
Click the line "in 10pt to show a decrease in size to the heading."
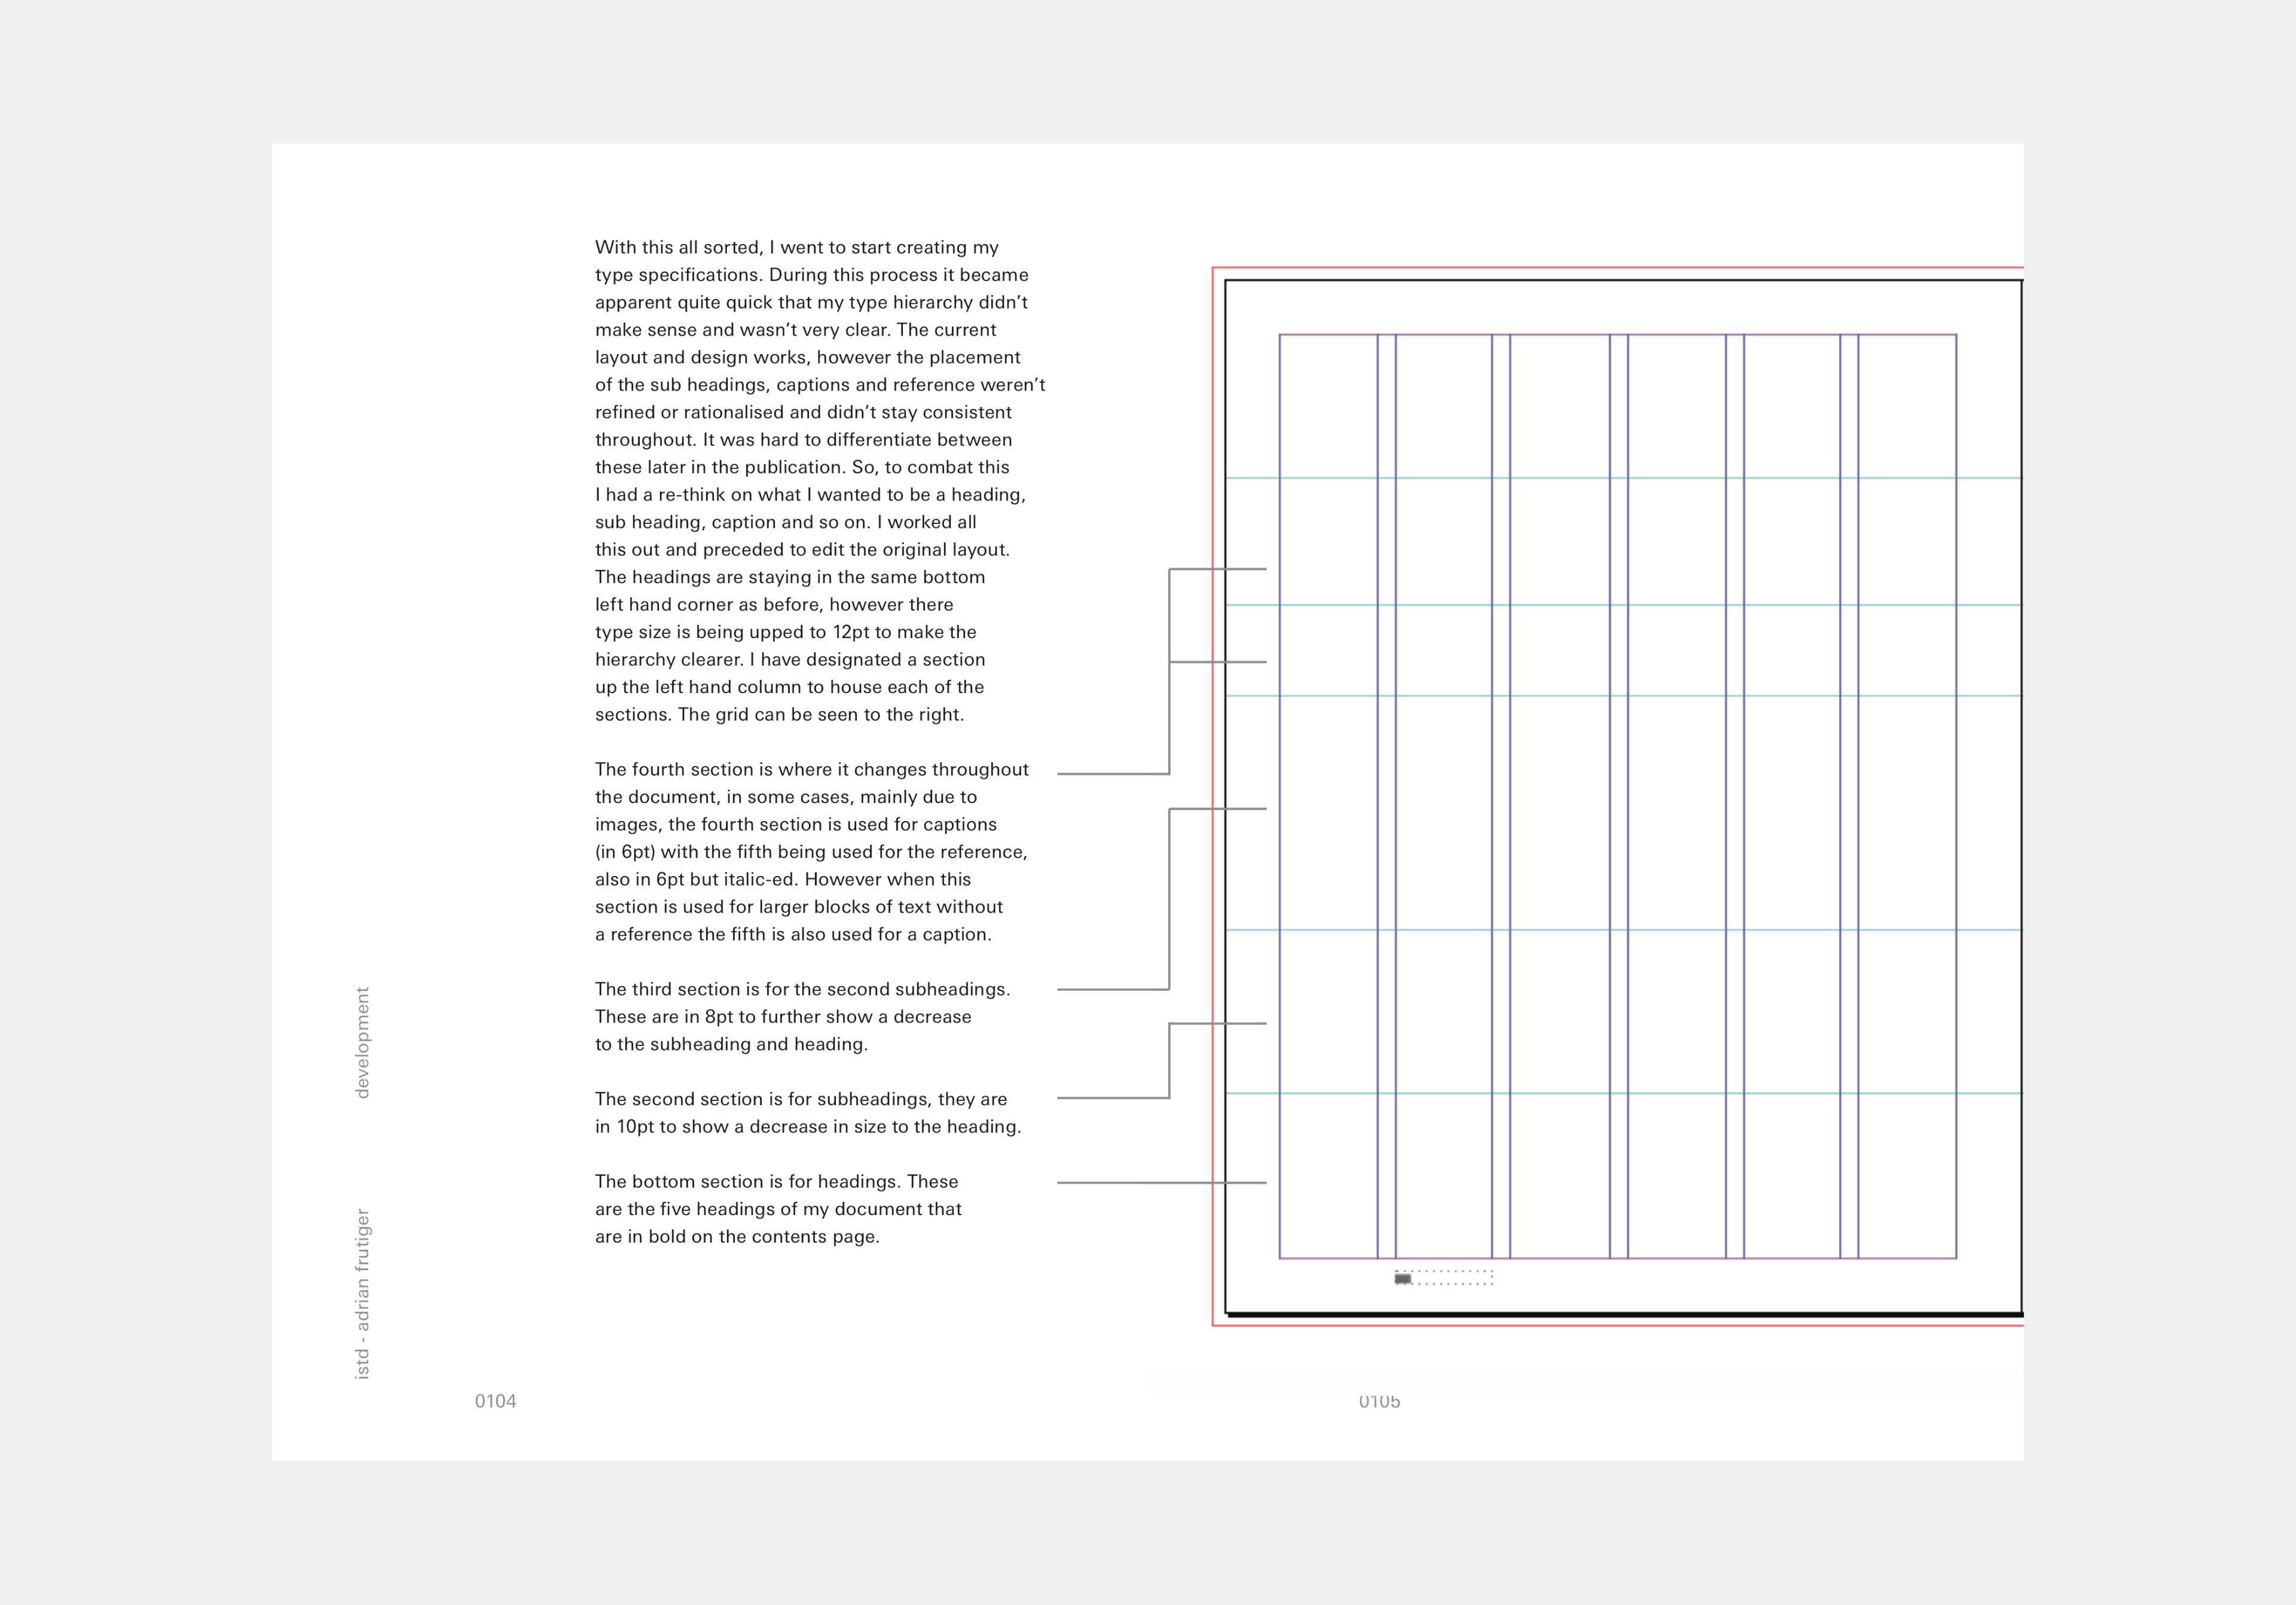[x=808, y=1127]
